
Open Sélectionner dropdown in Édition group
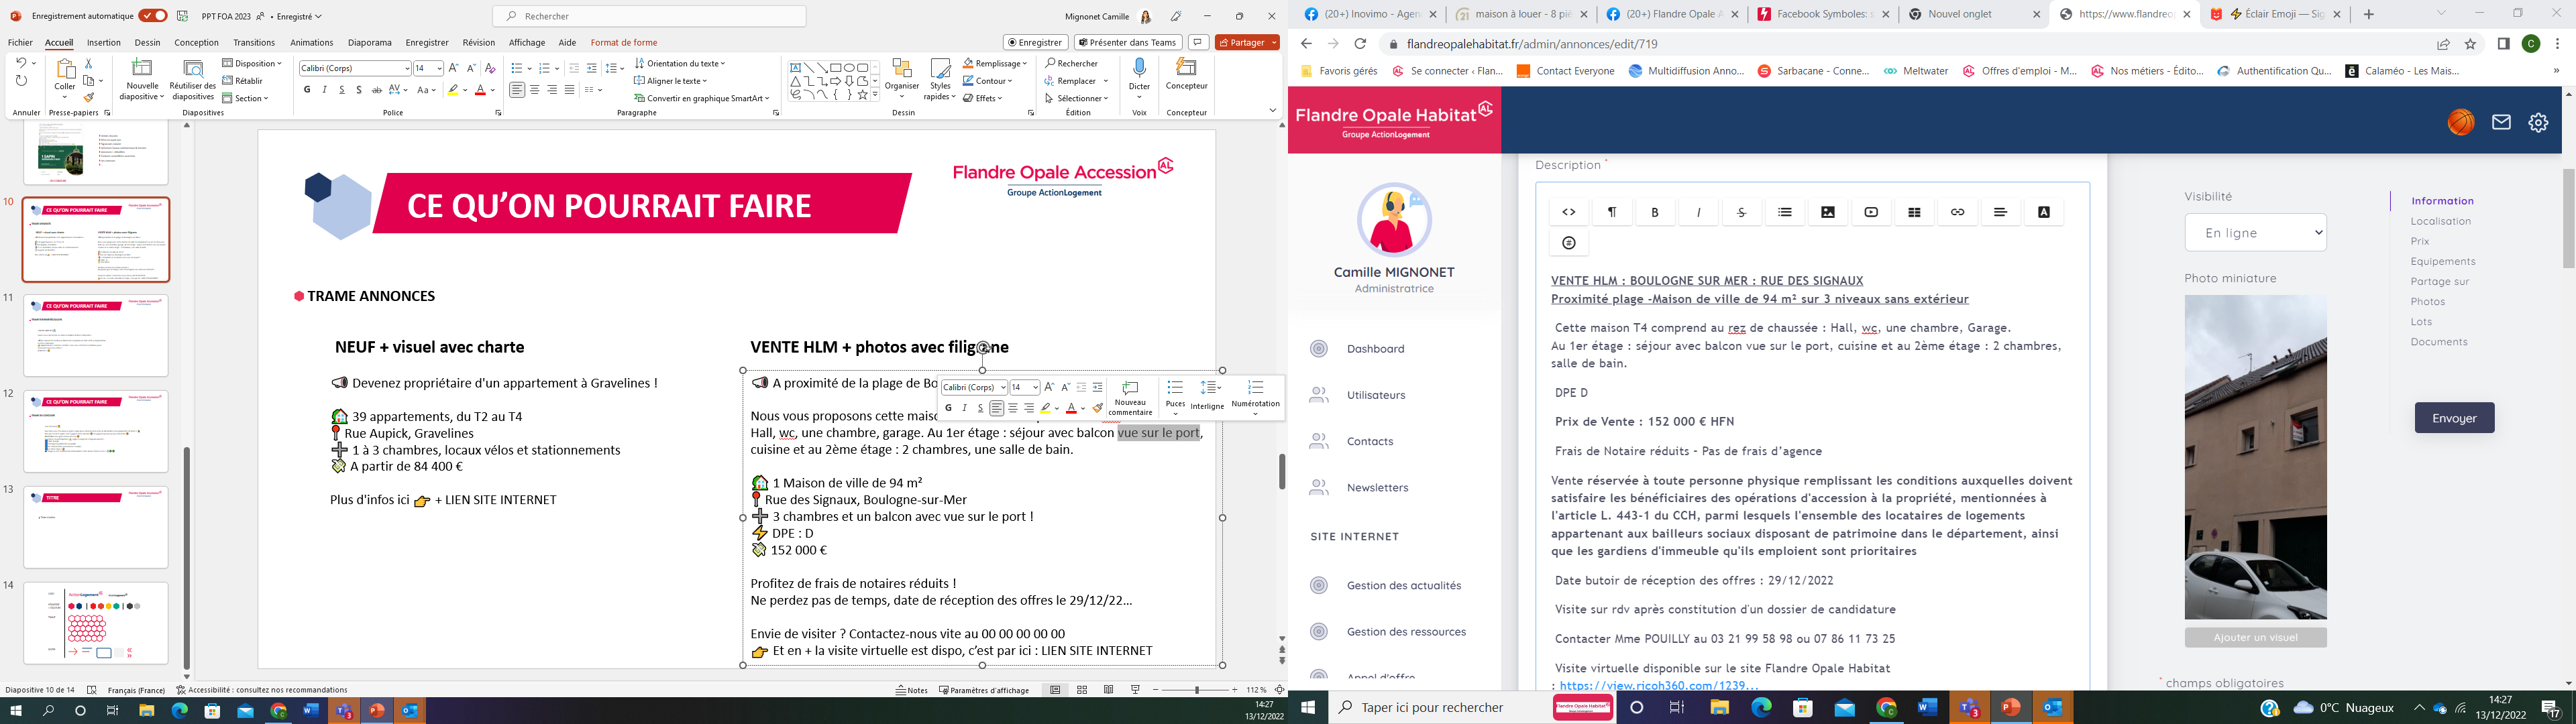(1077, 98)
